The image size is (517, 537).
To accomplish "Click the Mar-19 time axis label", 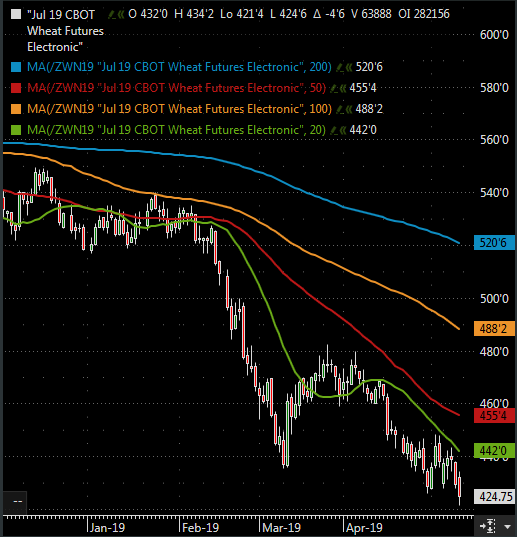I will 281,528.
